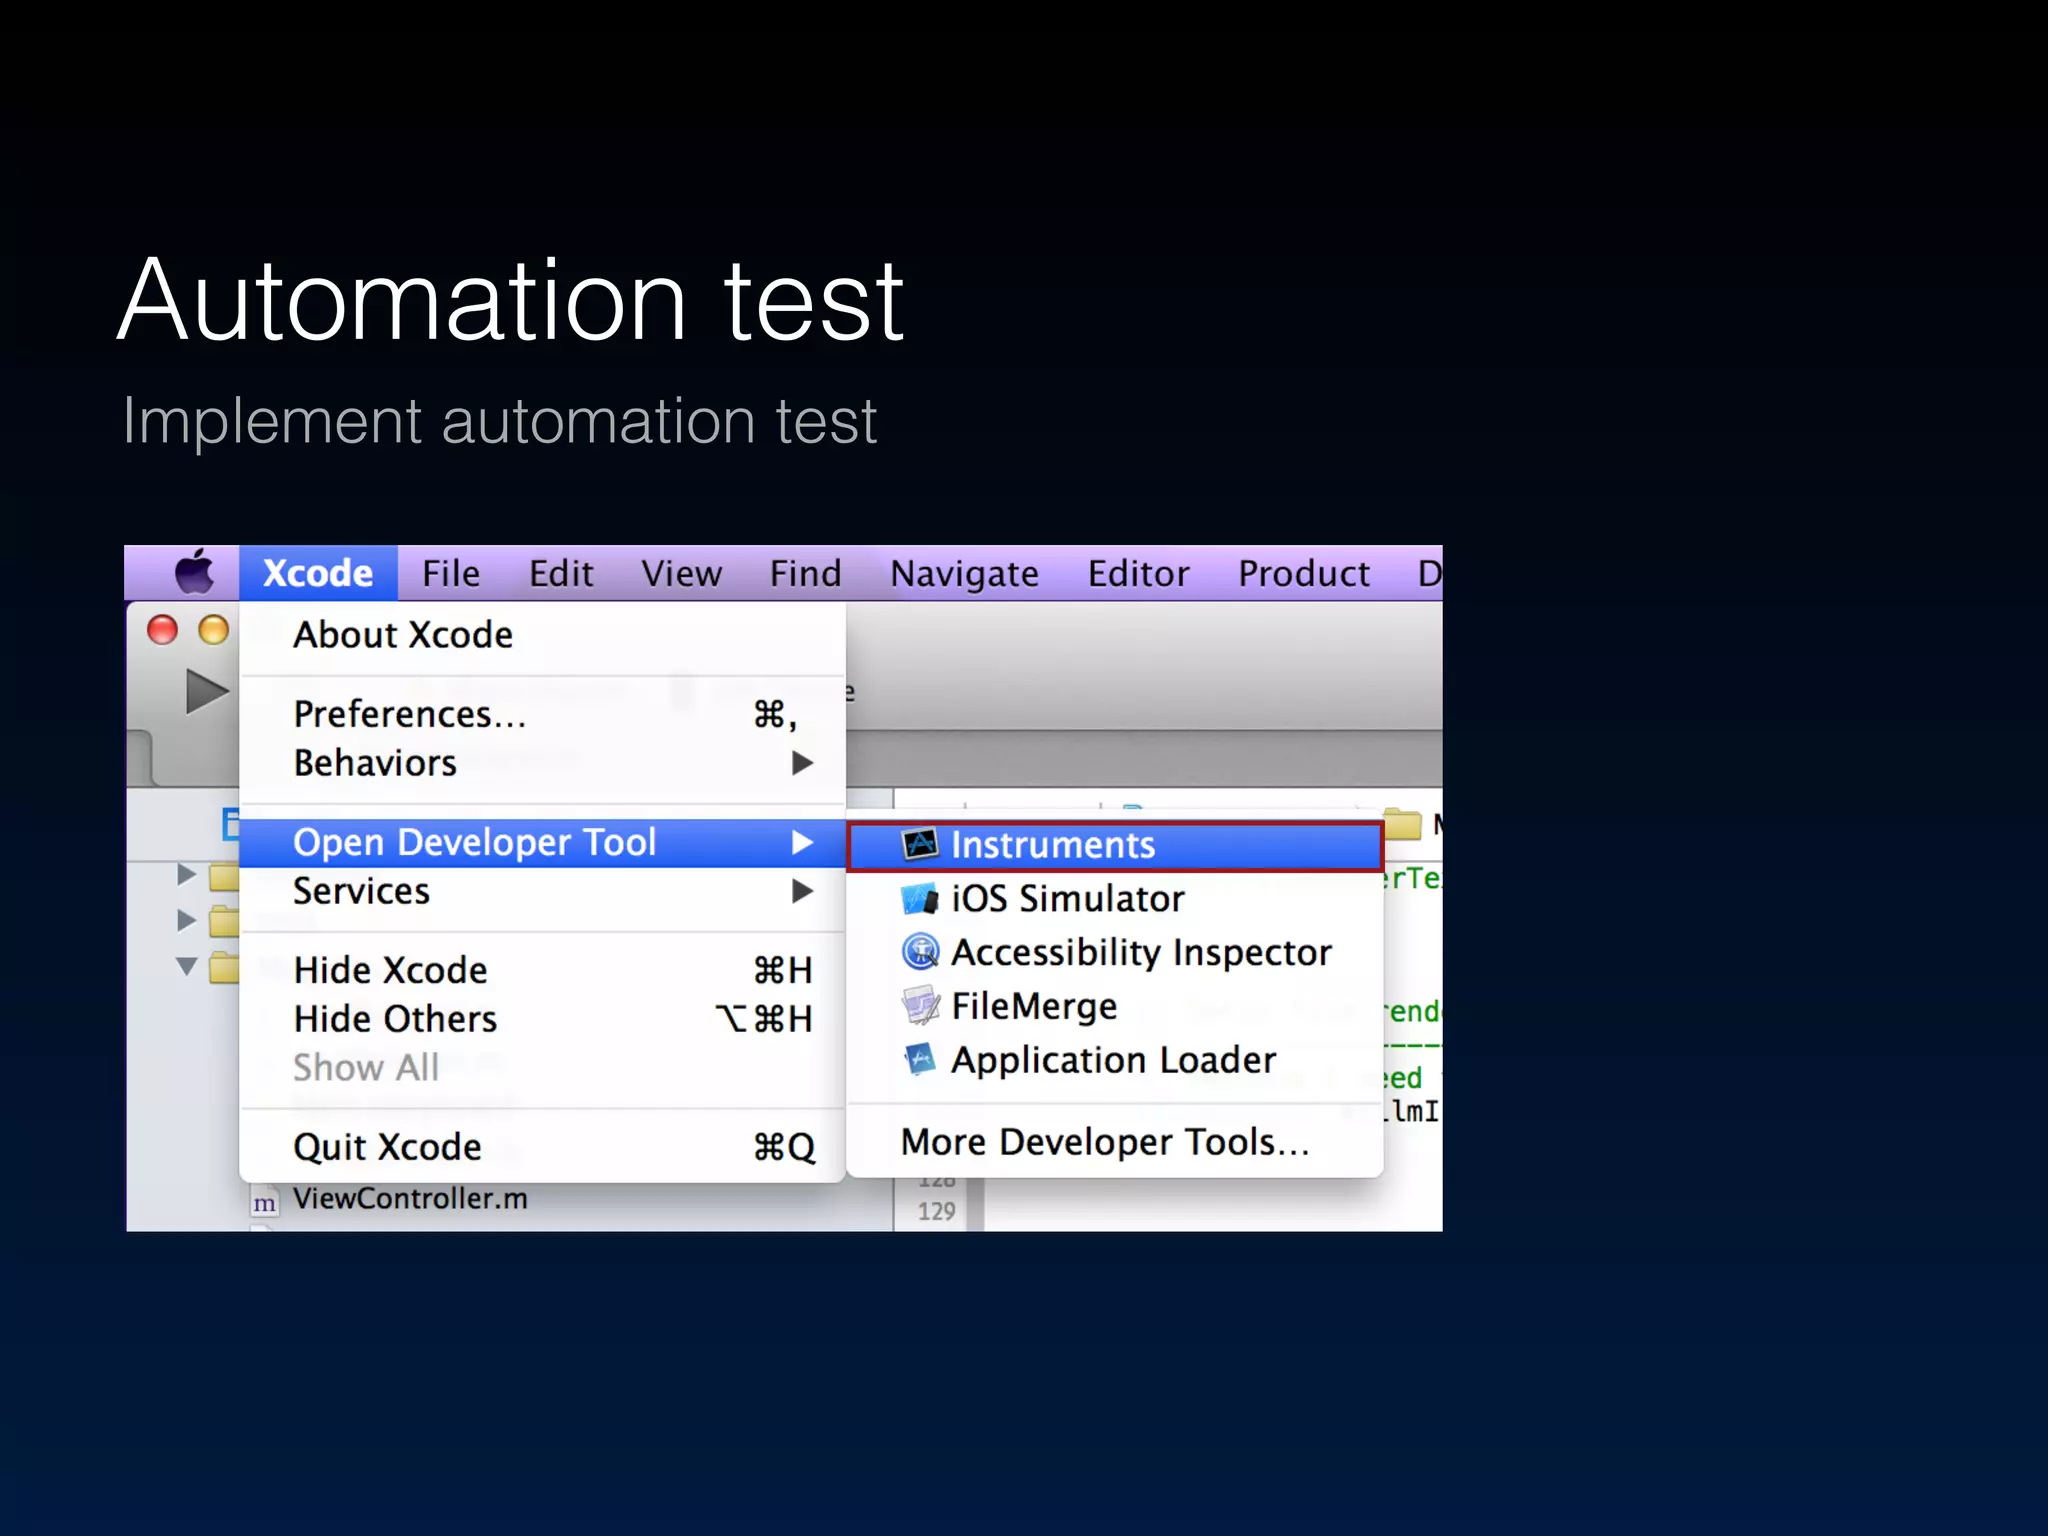Open the File menu

451,573
